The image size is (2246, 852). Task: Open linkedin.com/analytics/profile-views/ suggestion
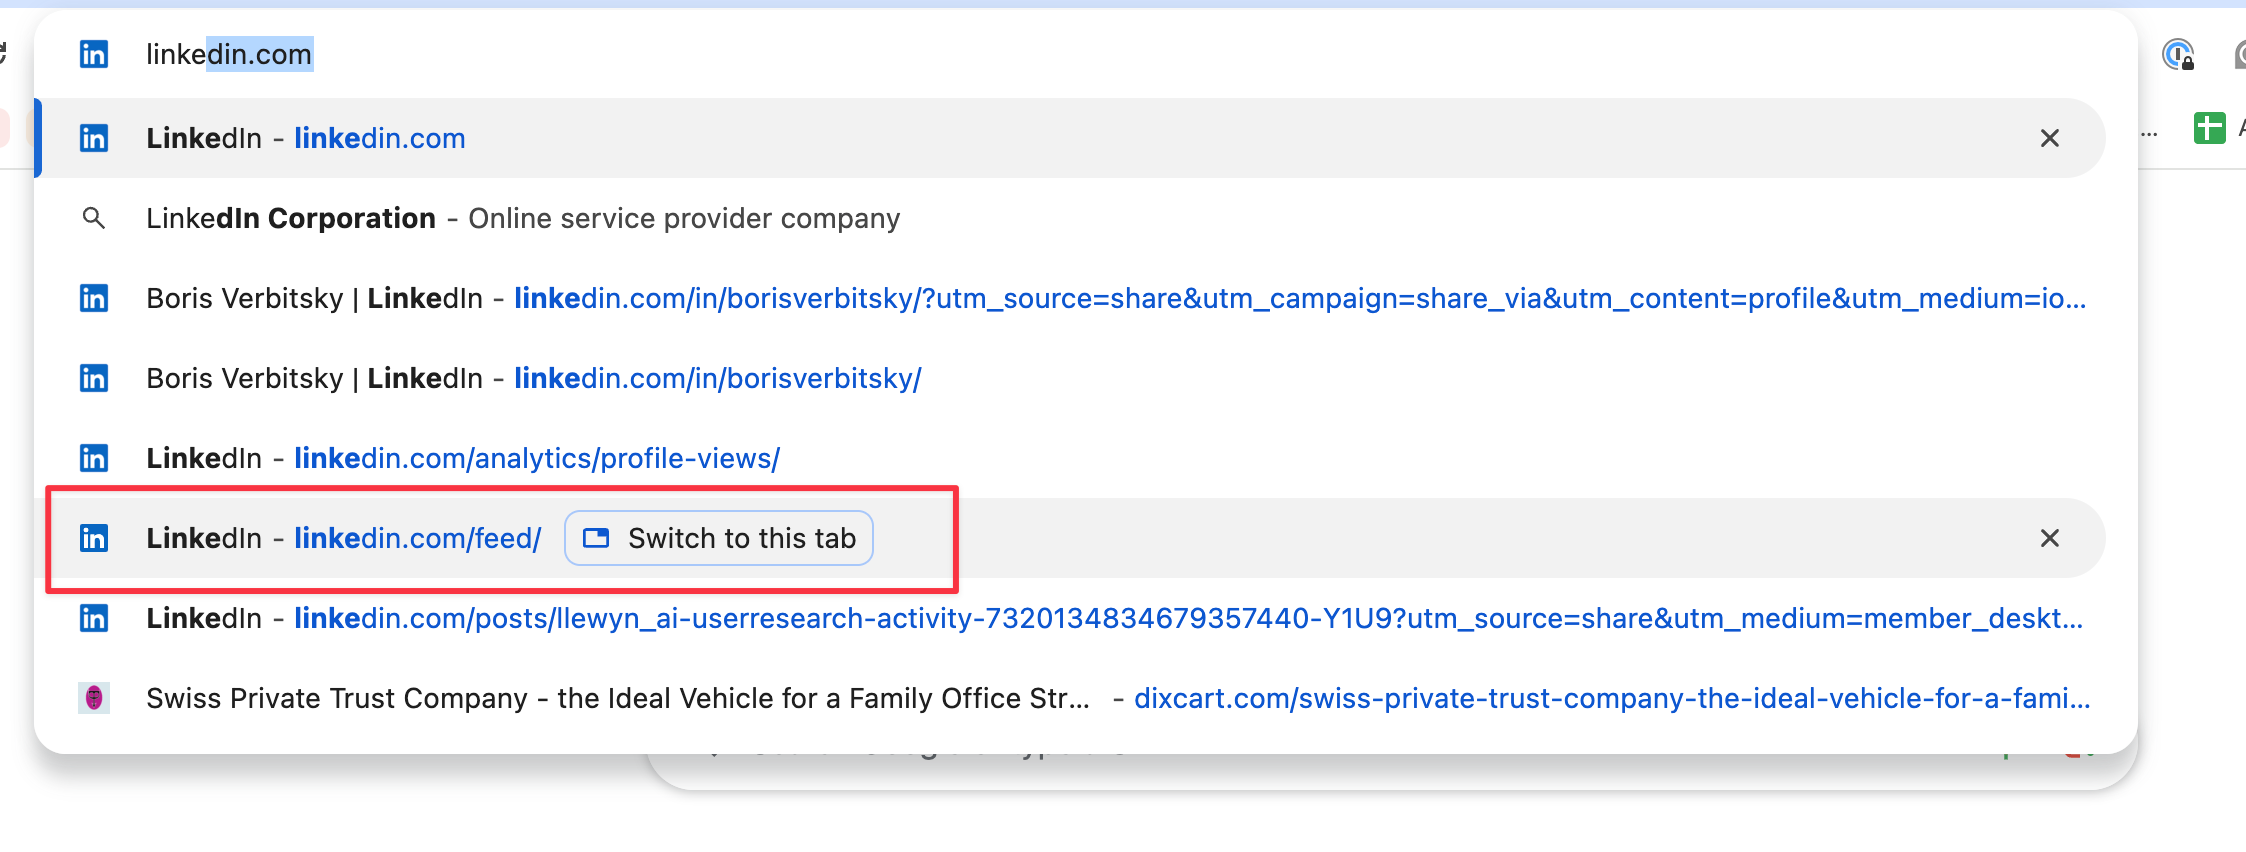(1070, 458)
